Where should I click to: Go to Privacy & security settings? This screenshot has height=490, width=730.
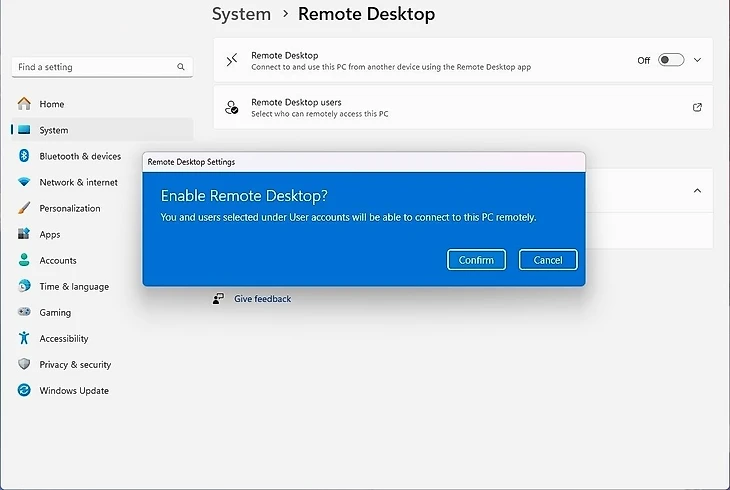[x=102, y=364]
